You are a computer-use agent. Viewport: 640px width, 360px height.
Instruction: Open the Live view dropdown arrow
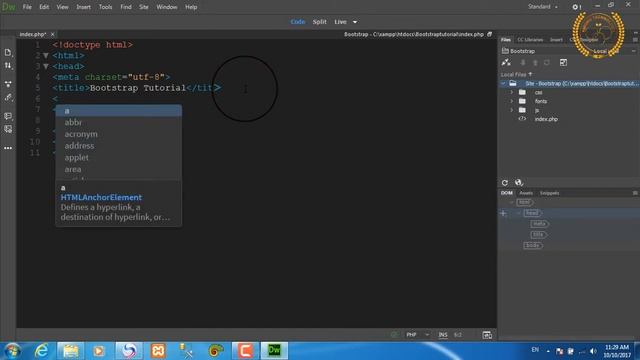[x=355, y=22]
